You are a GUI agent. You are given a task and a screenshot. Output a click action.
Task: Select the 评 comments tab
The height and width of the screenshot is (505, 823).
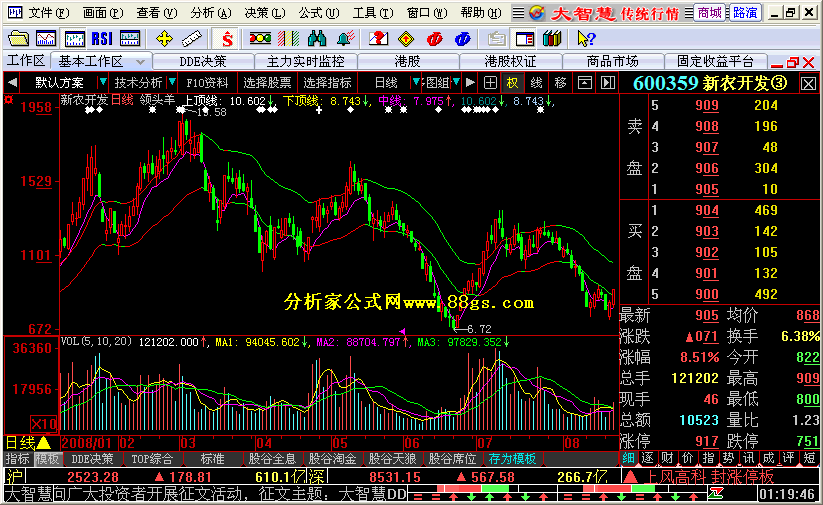coord(789,458)
